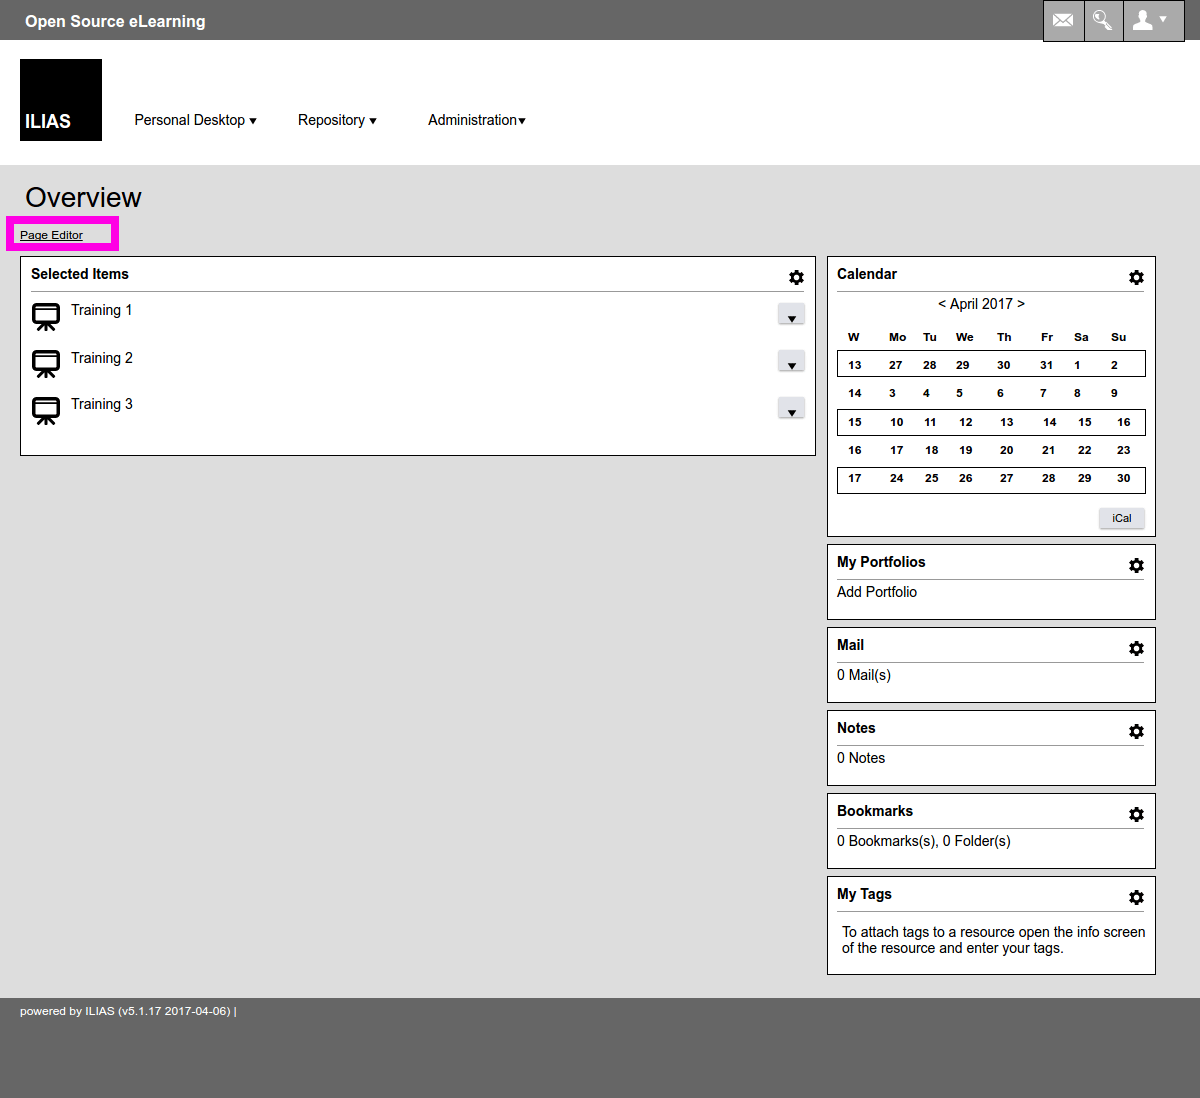Go to next month in Calendar
This screenshot has width=1200, height=1098.
click(x=1021, y=304)
